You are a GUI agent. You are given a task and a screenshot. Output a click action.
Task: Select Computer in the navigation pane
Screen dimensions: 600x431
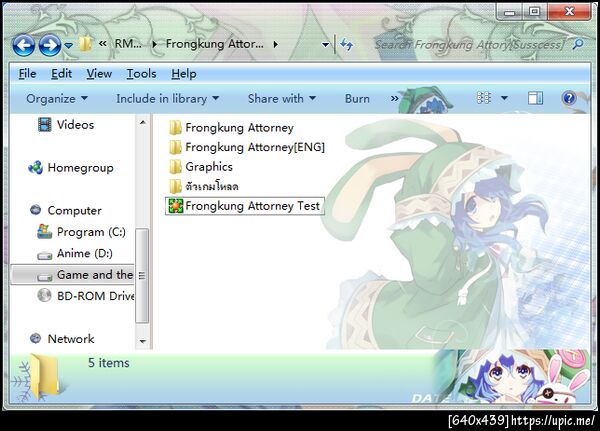75,211
